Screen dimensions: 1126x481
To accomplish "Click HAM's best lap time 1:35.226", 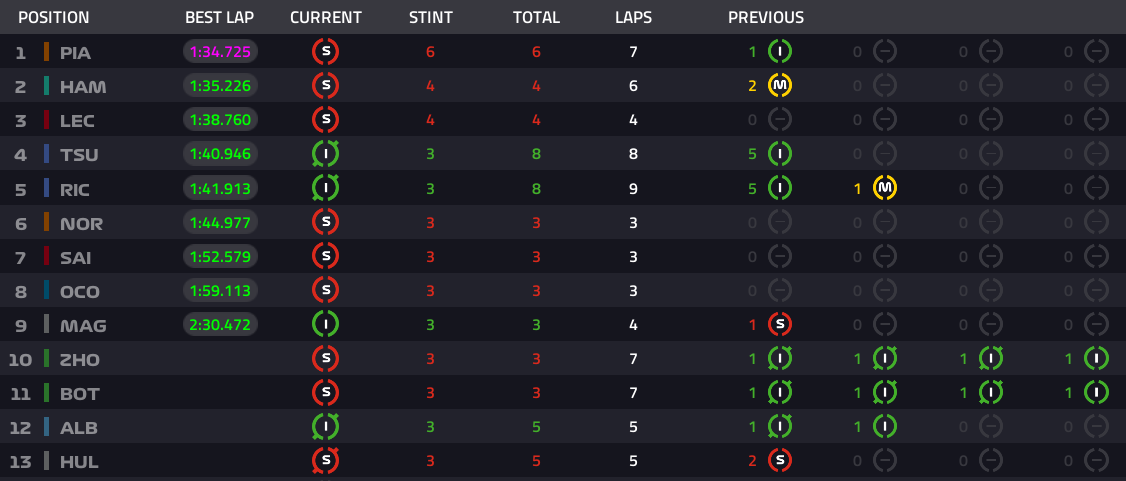I will (x=220, y=86).
